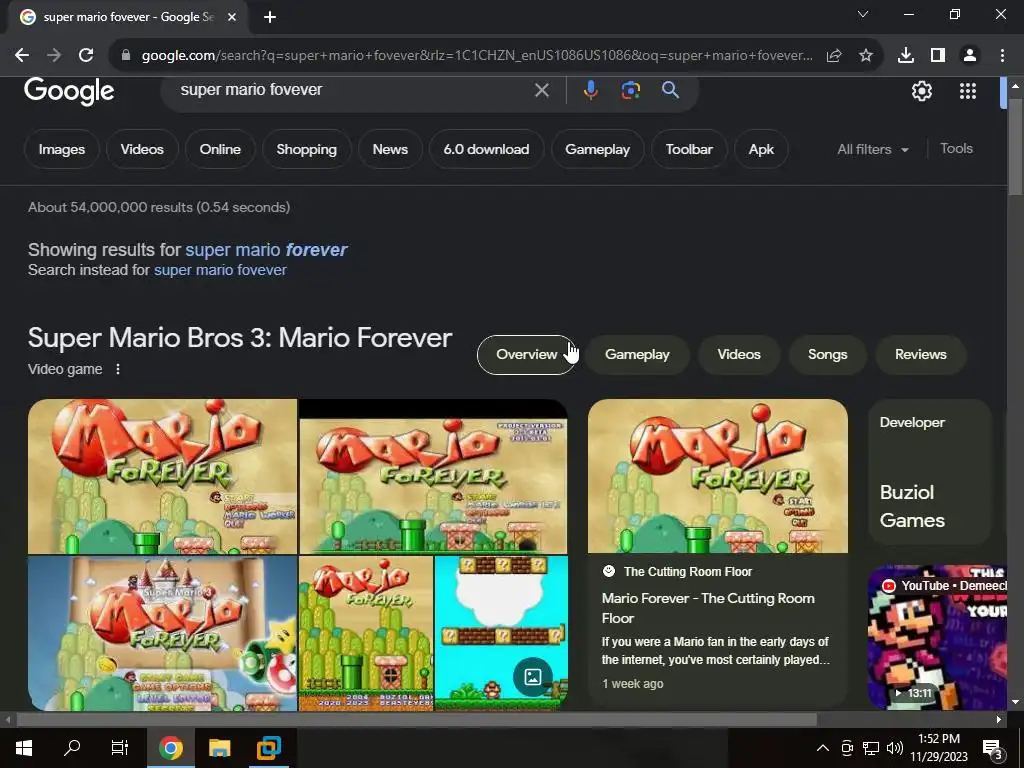The image size is (1024, 768).
Task: Select the Songs tab
Action: (x=827, y=354)
